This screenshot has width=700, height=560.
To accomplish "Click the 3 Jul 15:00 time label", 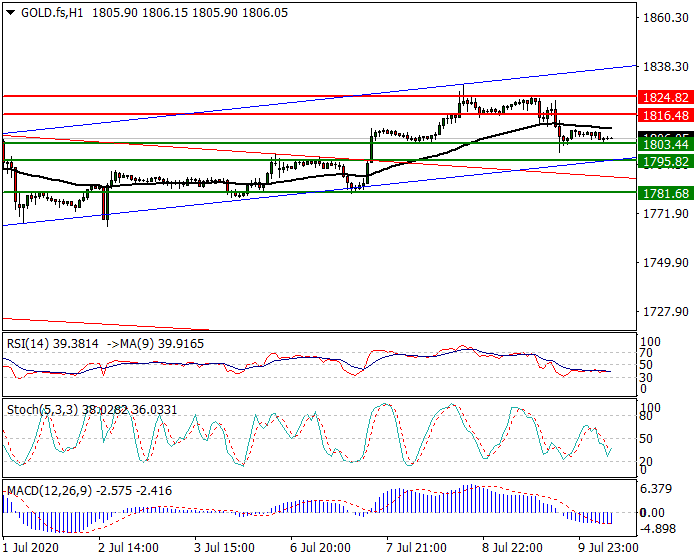I will coord(225,548).
